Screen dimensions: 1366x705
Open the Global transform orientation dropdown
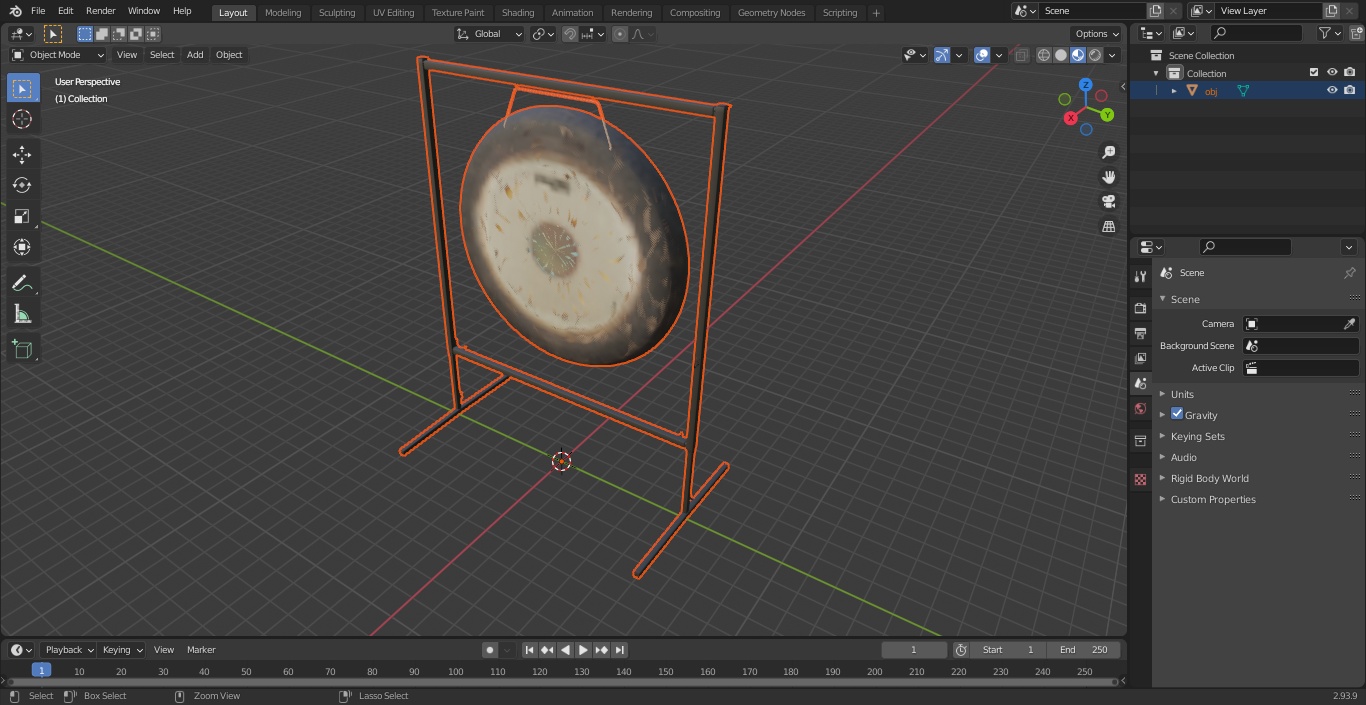pos(490,34)
